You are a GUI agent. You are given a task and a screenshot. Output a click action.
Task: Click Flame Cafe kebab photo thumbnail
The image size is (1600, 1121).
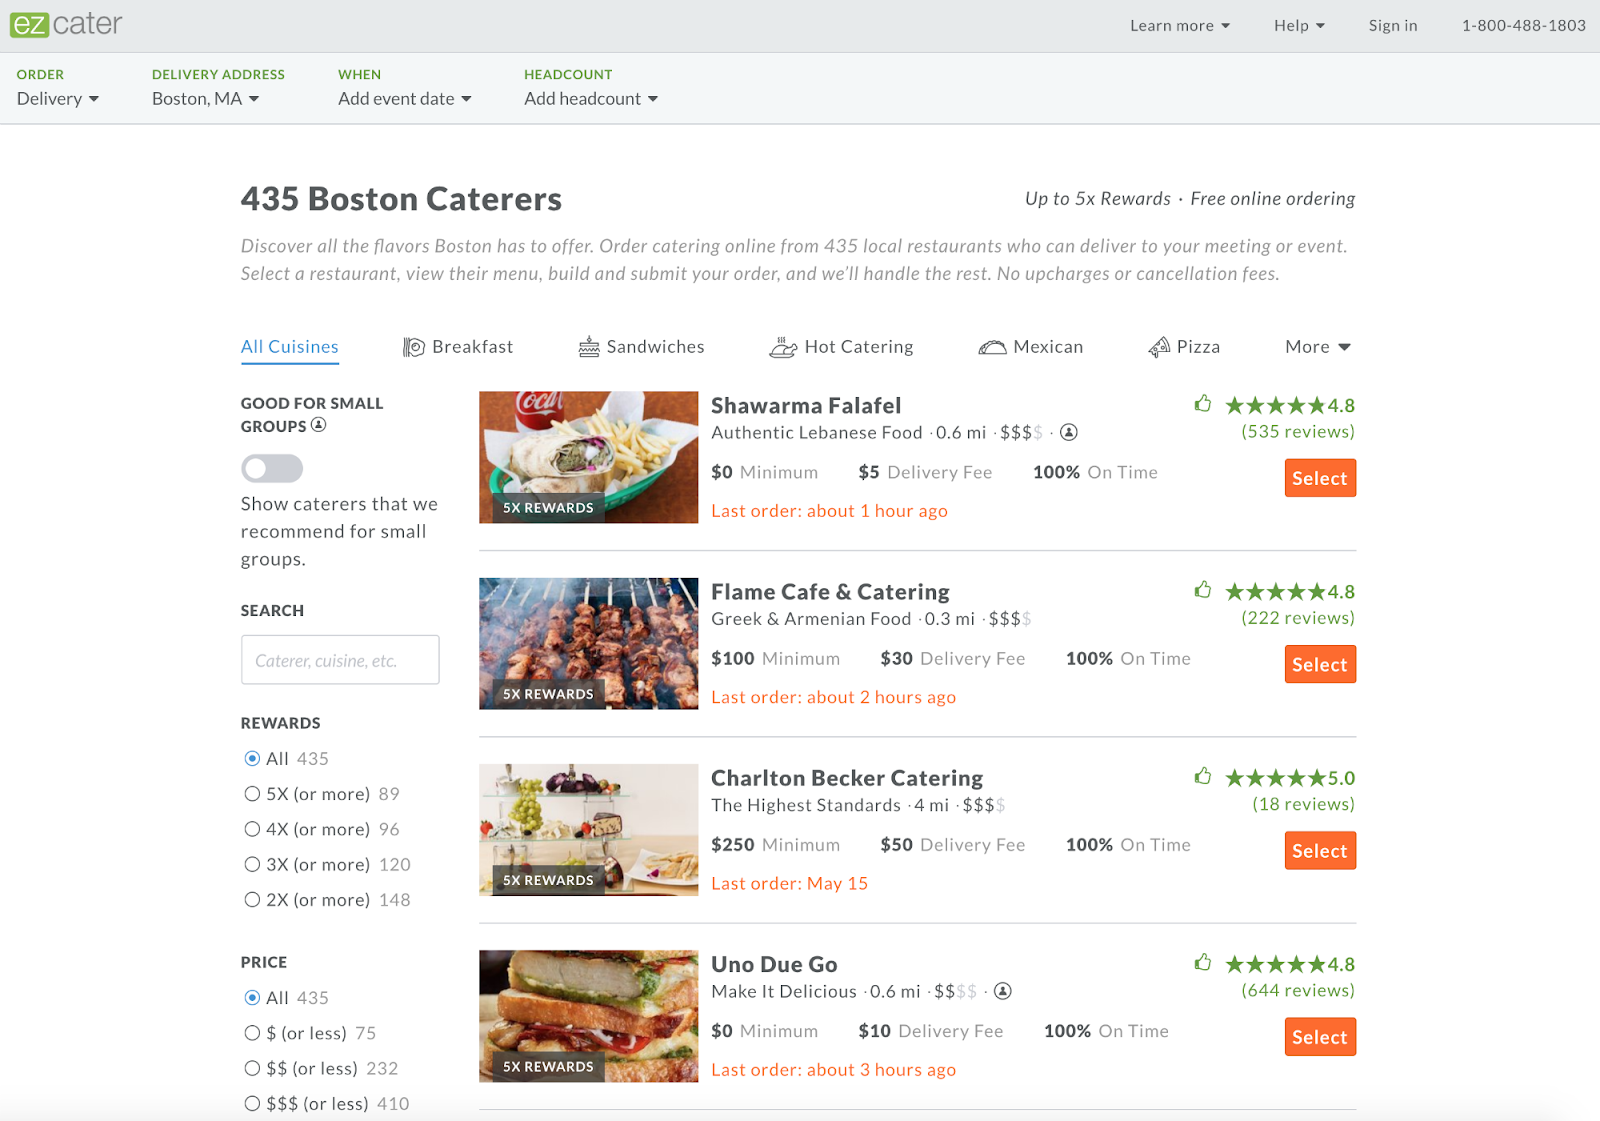click(589, 644)
